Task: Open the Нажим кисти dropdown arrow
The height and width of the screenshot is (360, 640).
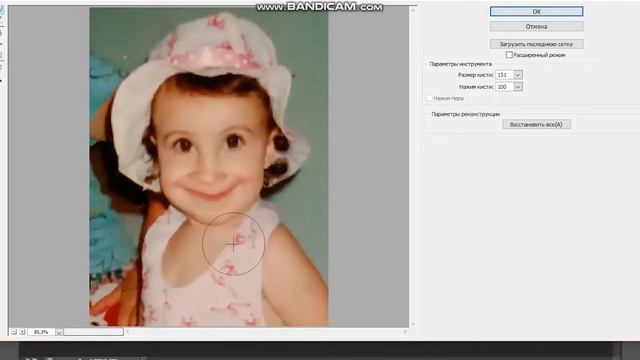Action: [518, 87]
